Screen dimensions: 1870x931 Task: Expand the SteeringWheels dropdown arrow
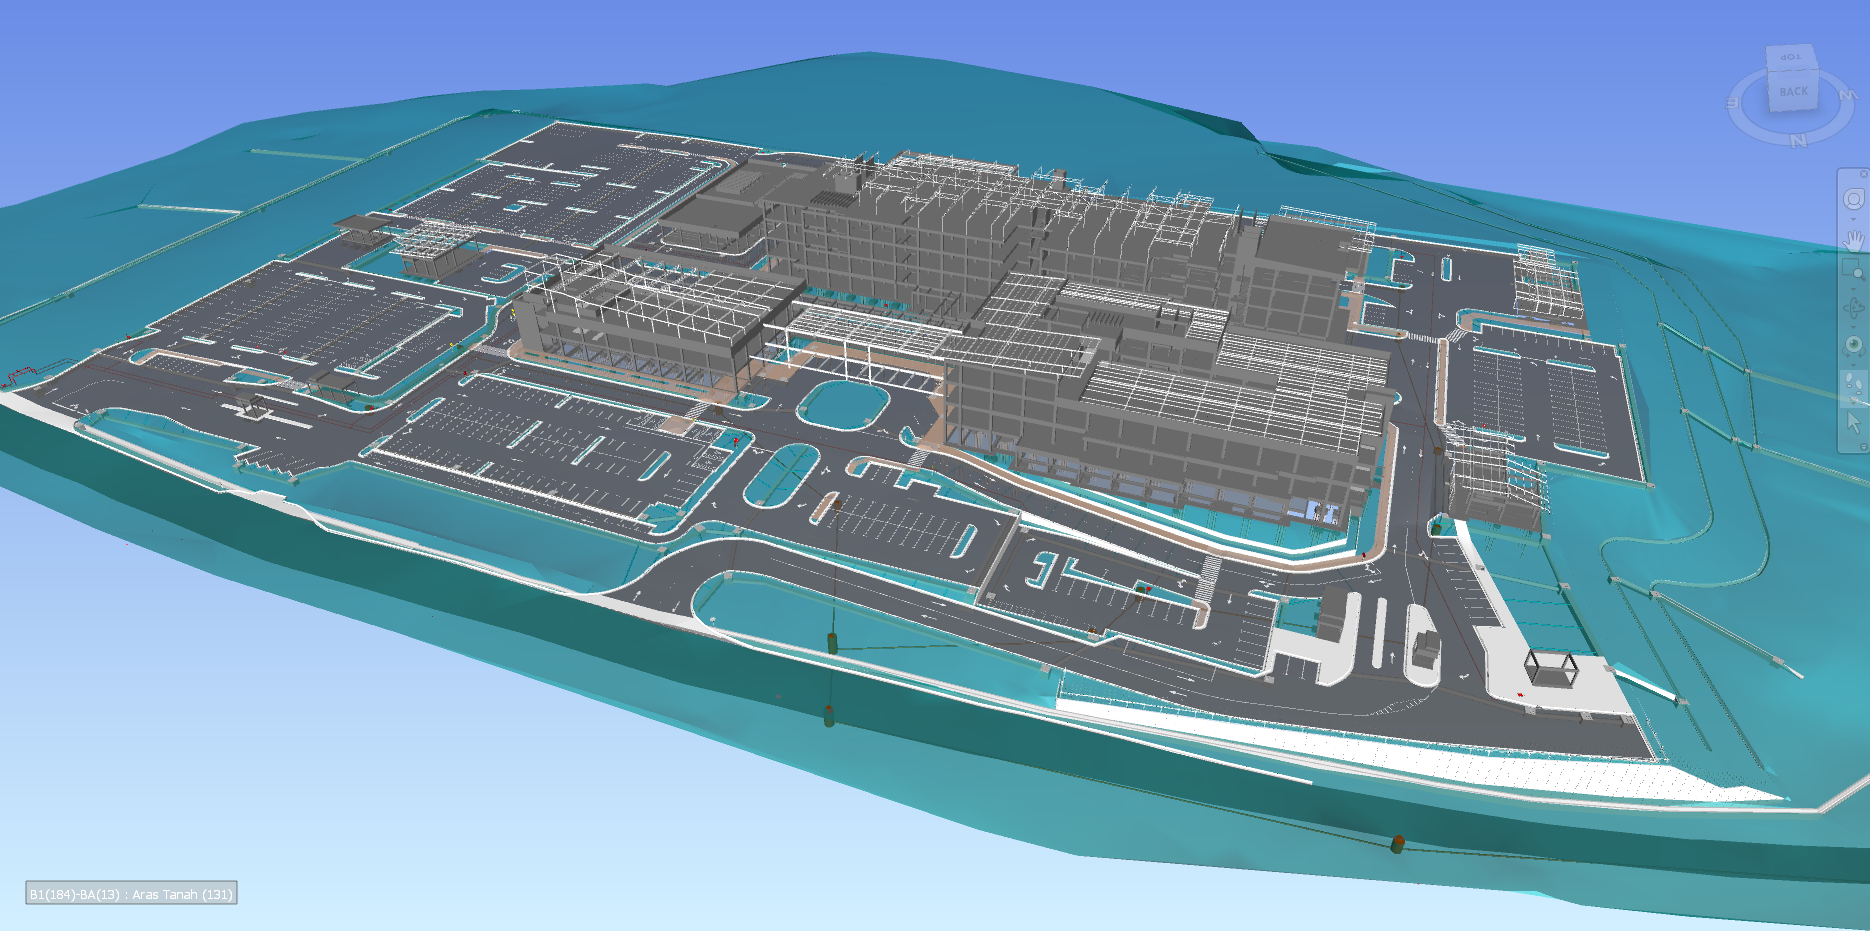pyautogui.click(x=1854, y=219)
